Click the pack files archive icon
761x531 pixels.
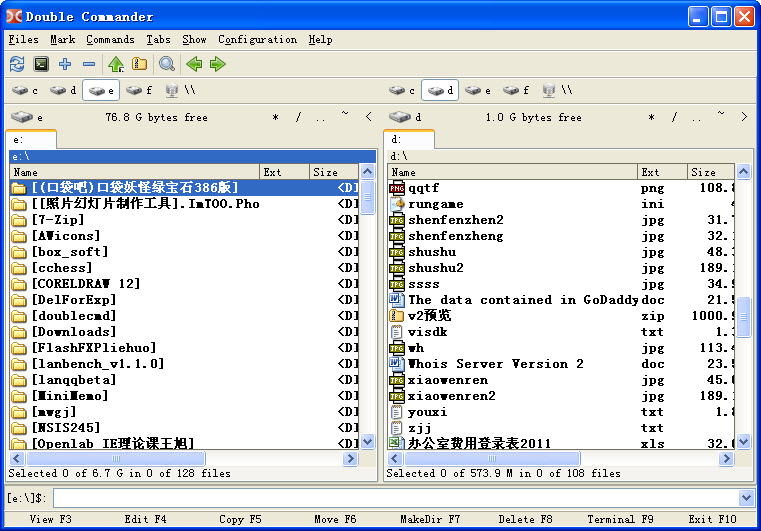[x=139, y=64]
